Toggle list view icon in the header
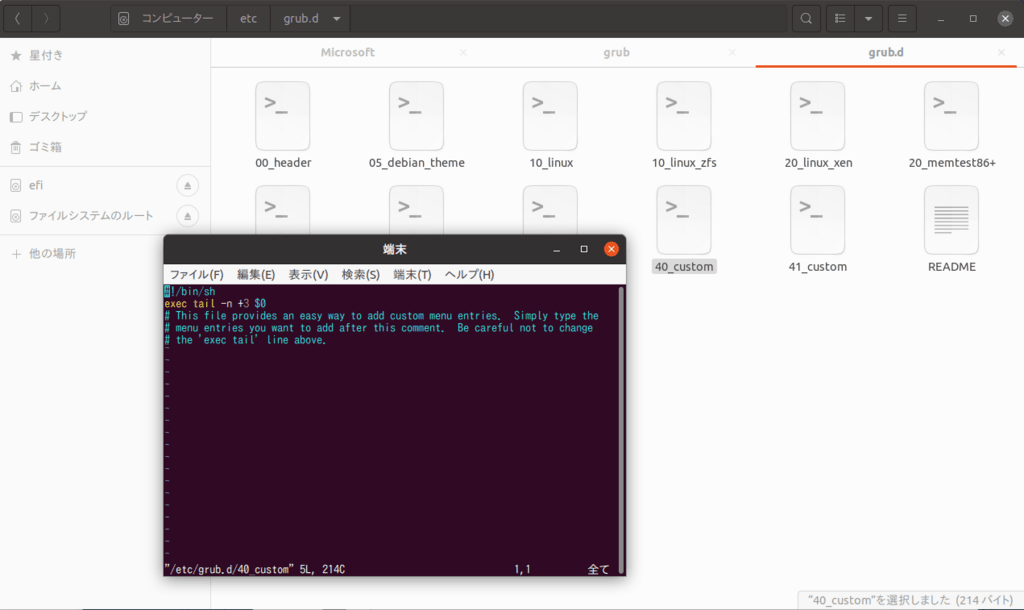This screenshot has height=610, width=1024. pyautogui.click(x=840, y=18)
